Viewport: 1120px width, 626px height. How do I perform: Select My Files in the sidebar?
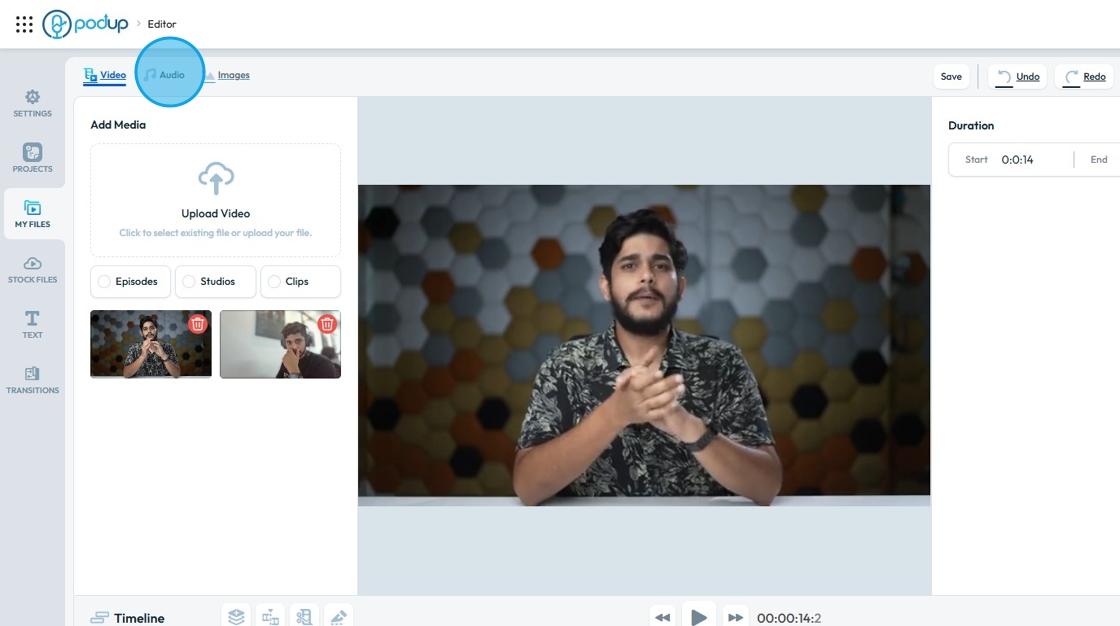click(32, 214)
